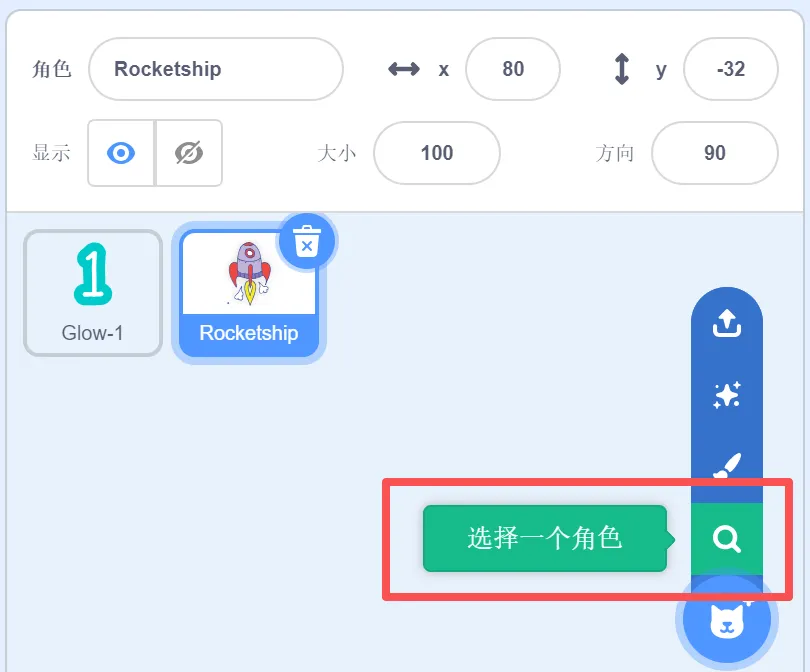The width and height of the screenshot is (810, 672).
Task: Click the x position field showing 80
Action: point(513,69)
